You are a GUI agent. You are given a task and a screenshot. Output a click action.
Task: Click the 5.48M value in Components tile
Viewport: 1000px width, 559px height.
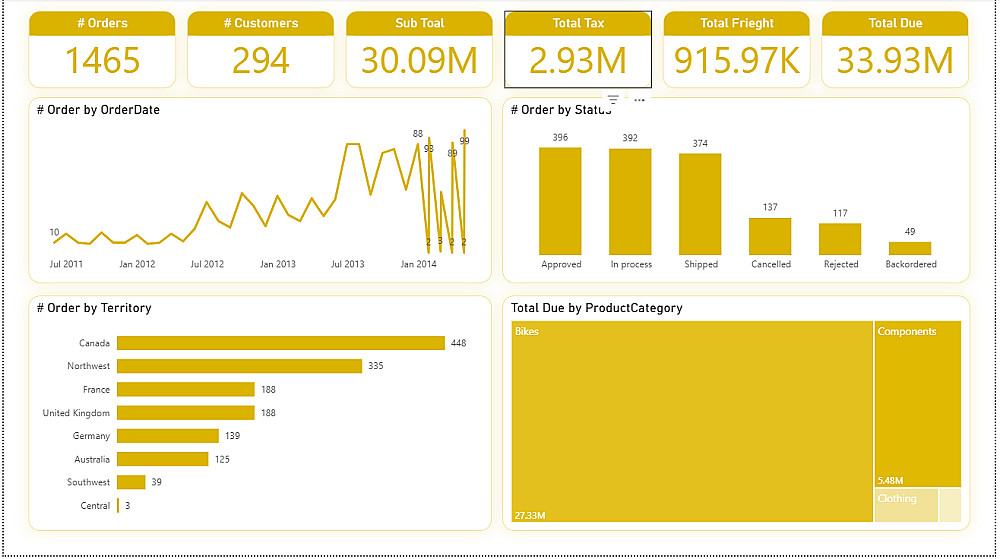[x=890, y=481]
